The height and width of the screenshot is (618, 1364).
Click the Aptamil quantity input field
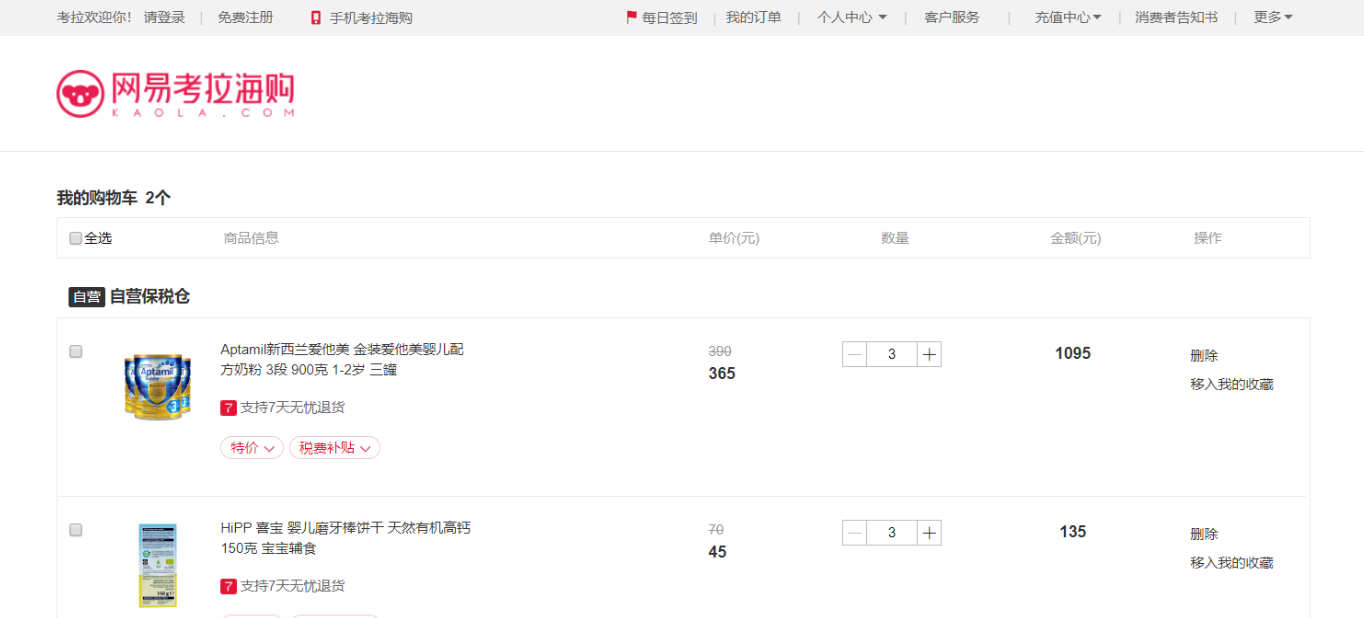[892, 354]
